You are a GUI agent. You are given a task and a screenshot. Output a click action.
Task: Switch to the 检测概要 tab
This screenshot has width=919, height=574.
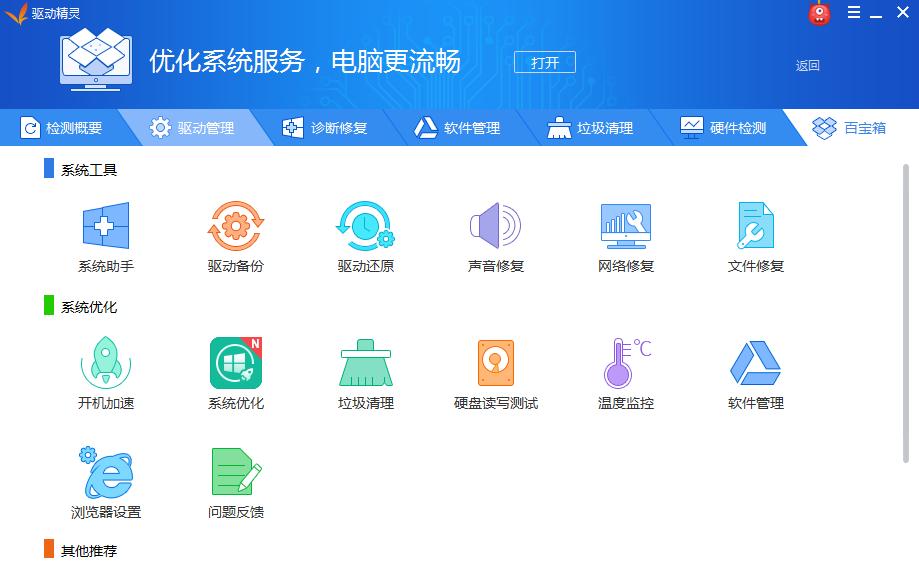[x=61, y=127]
